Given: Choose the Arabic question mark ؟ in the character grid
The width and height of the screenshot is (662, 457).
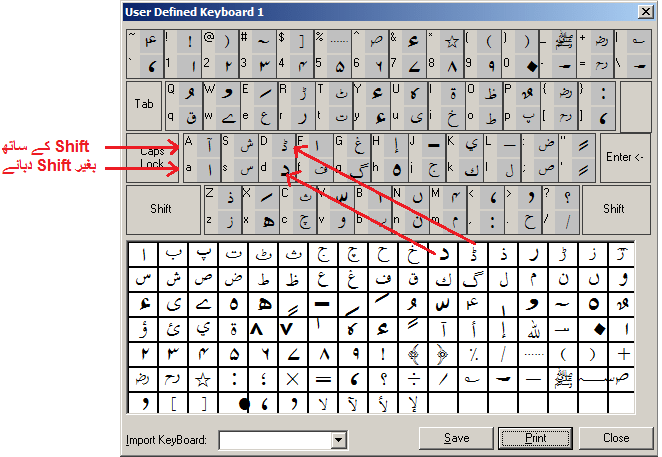Looking at the screenshot, I should [x=383, y=379].
